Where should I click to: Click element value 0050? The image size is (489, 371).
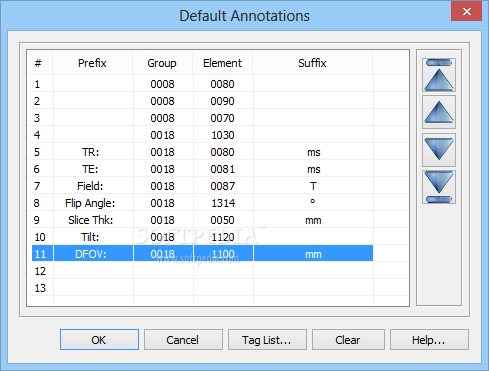click(x=223, y=220)
